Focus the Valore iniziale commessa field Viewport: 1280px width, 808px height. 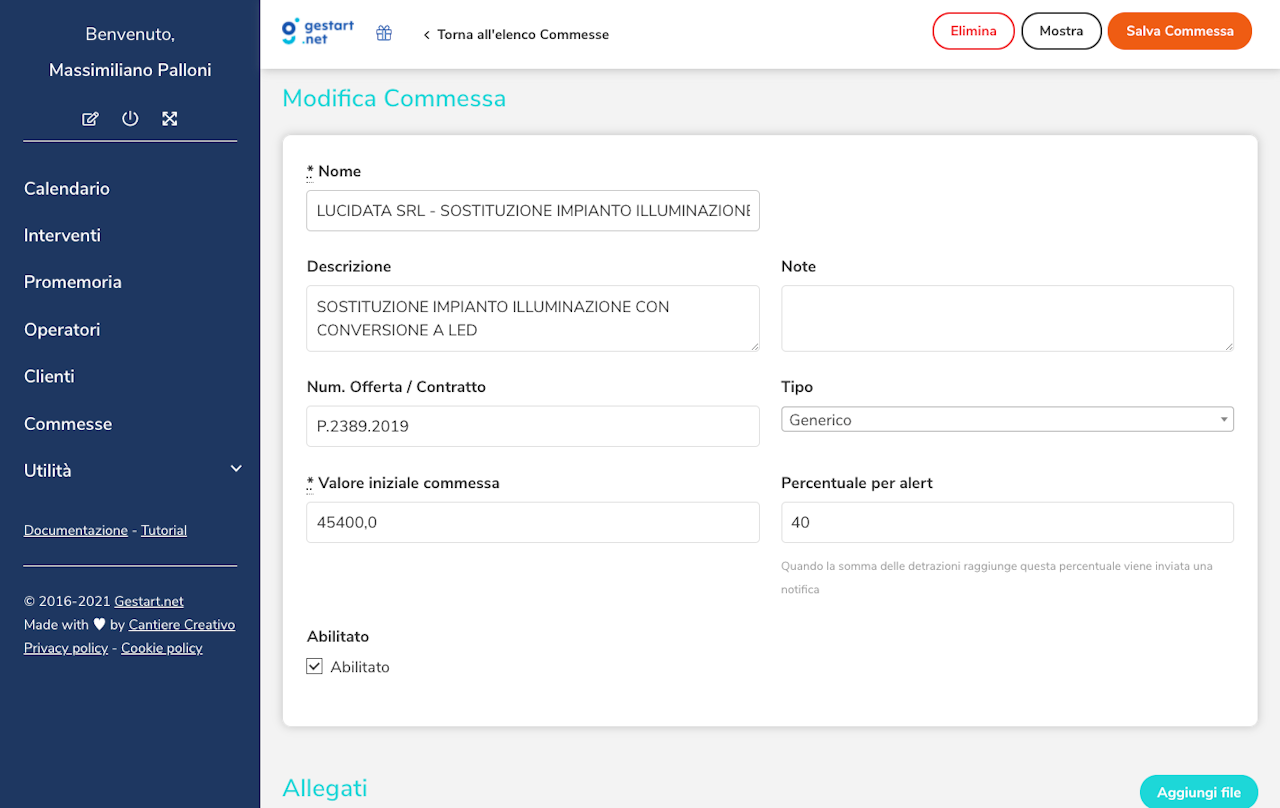coord(532,522)
